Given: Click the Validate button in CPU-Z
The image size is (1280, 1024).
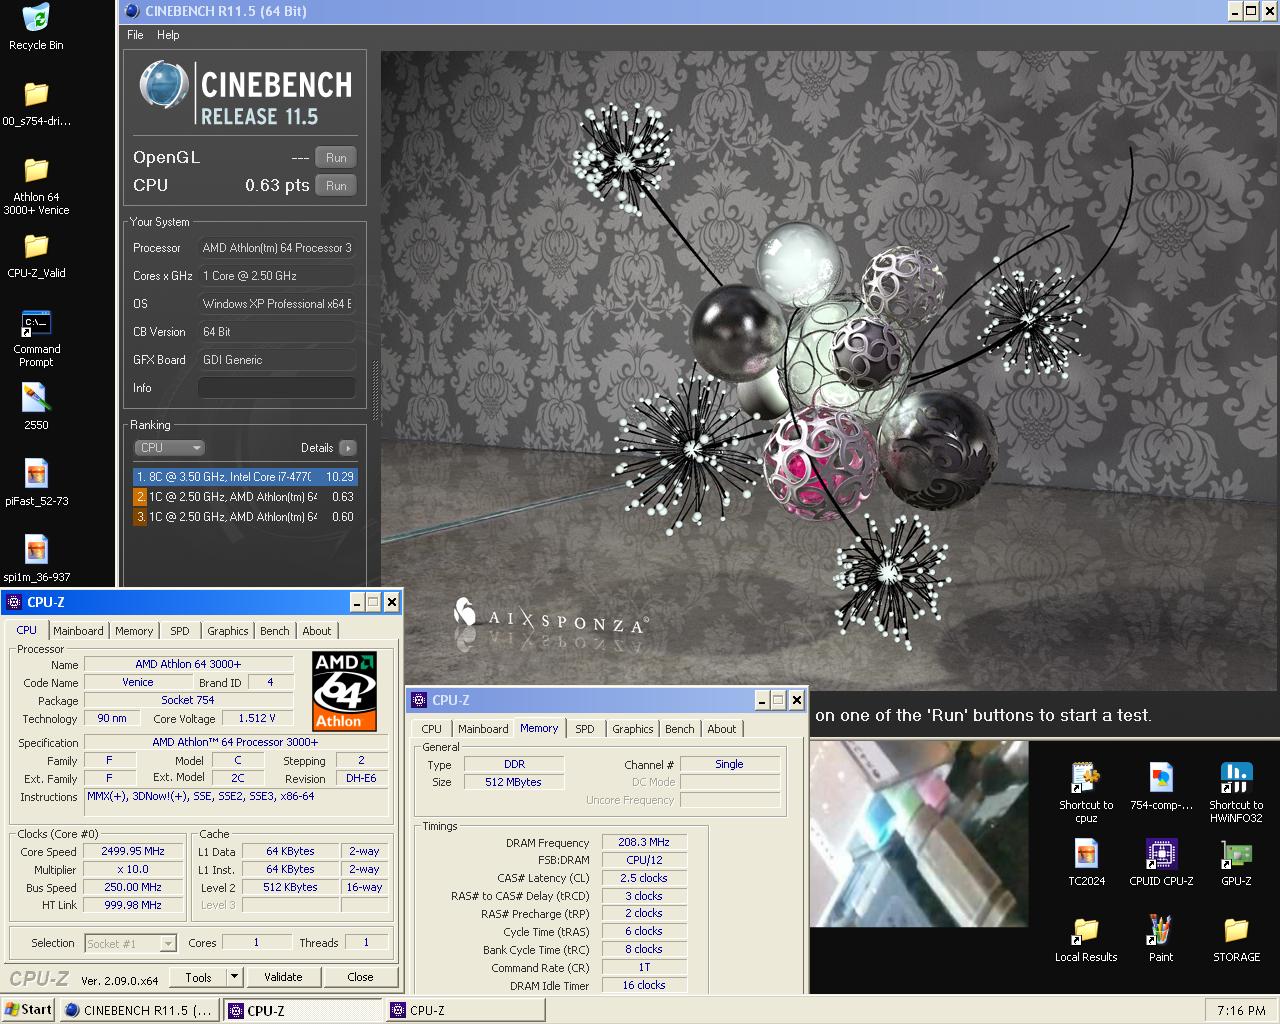Looking at the screenshot, I should pos(283,977).
